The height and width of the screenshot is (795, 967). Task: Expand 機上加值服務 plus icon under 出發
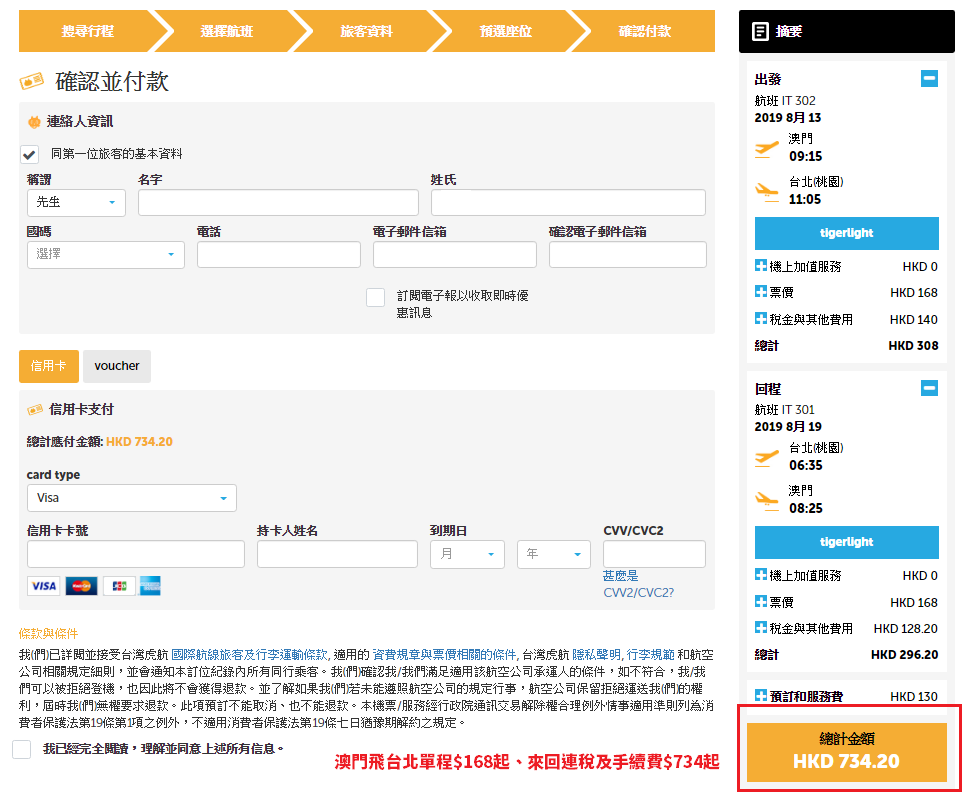point(761,266)
